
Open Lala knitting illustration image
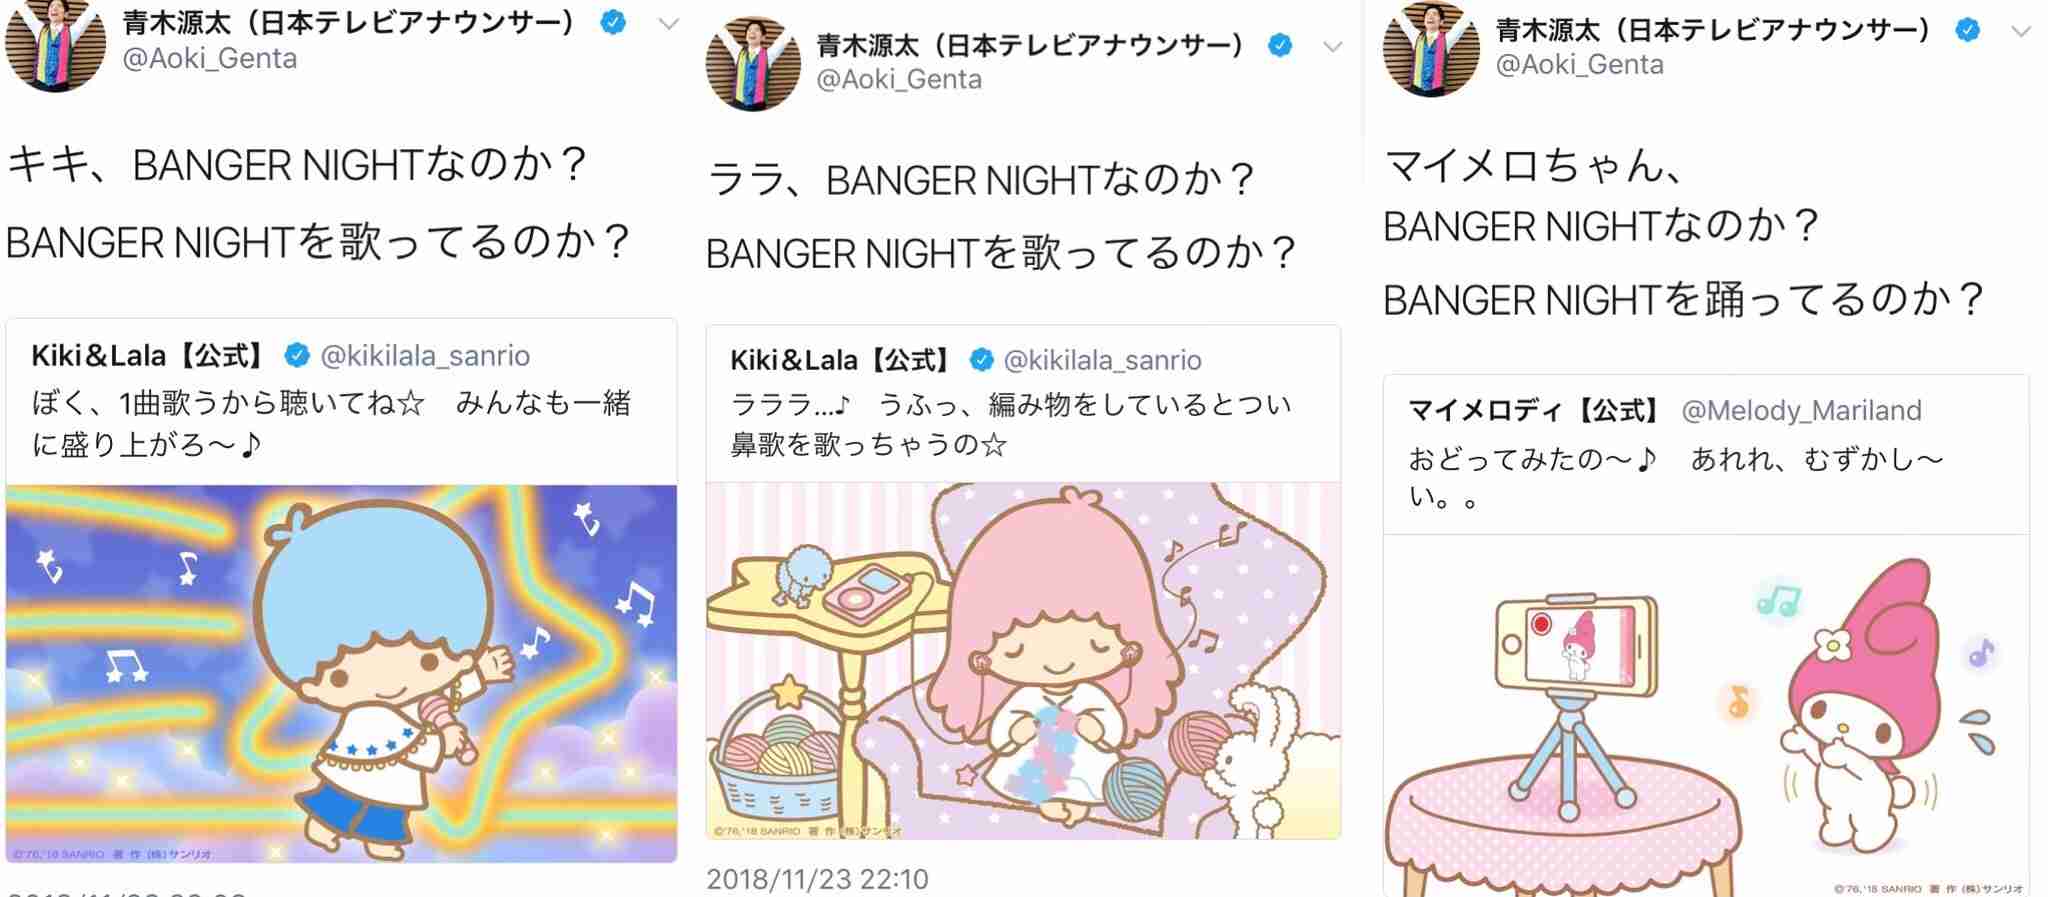point(1023,660)
